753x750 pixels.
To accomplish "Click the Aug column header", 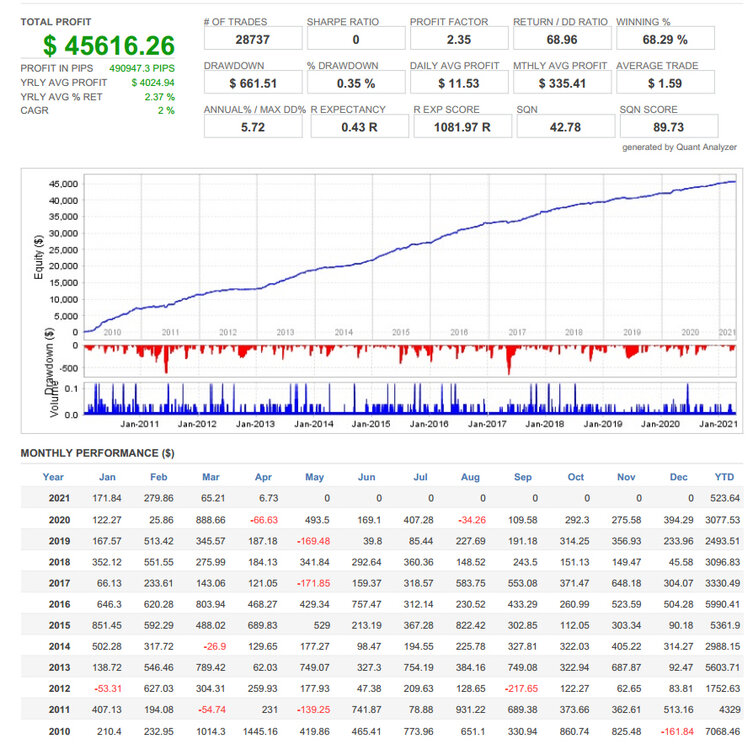I will click(470, 477).
